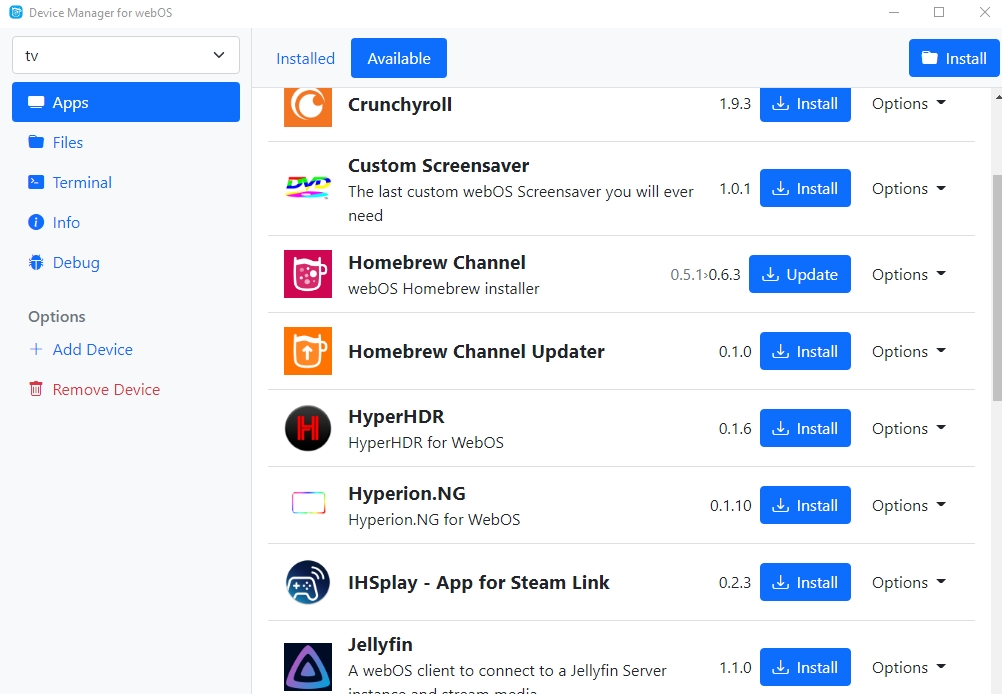Image resolution: width=1002 pixels, height=694 pixels.
Task: Open the Terminal section in sidebar
Action: pyautogui.click(x=82, y=182)
